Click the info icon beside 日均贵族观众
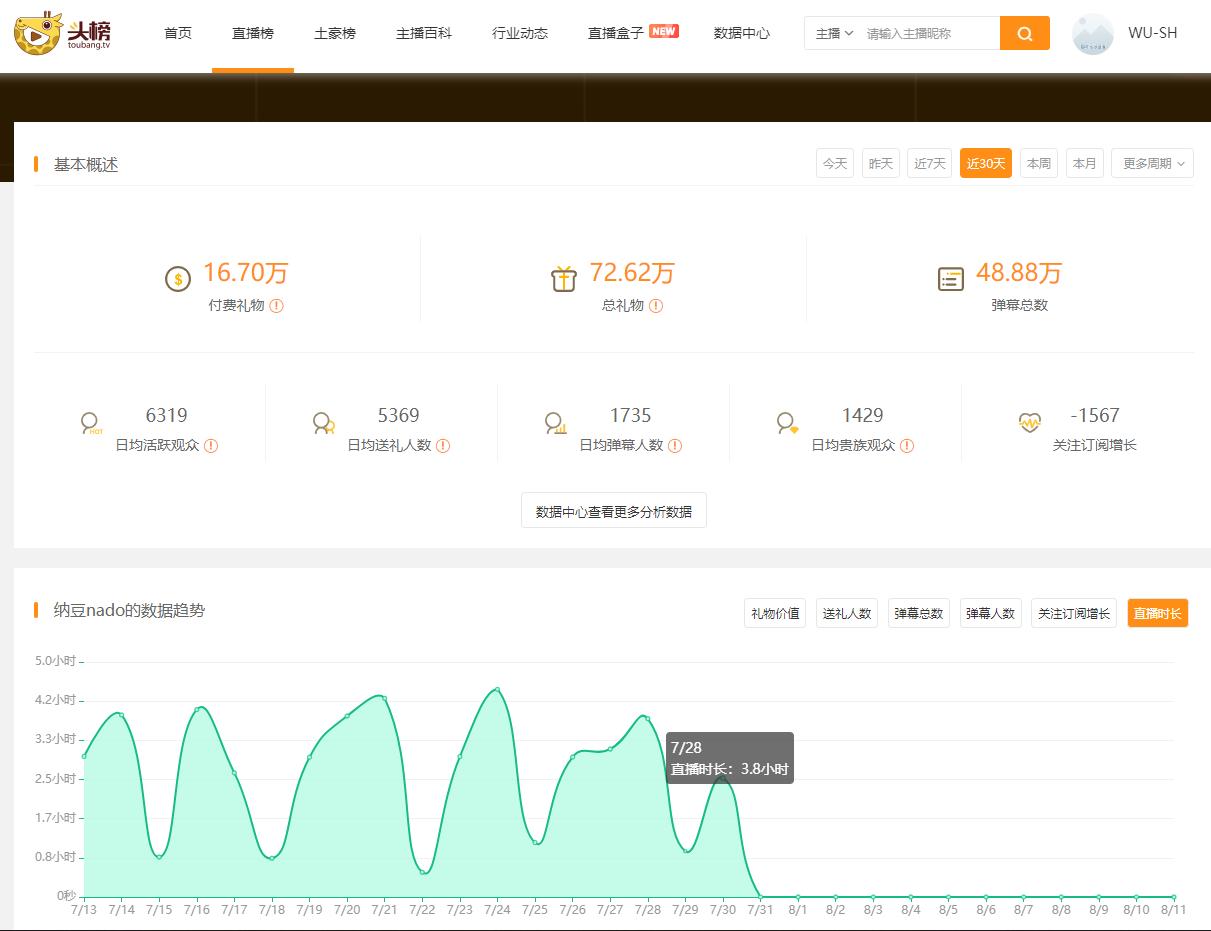Viewport: 1211px width, 931px height. click(906, 445)
